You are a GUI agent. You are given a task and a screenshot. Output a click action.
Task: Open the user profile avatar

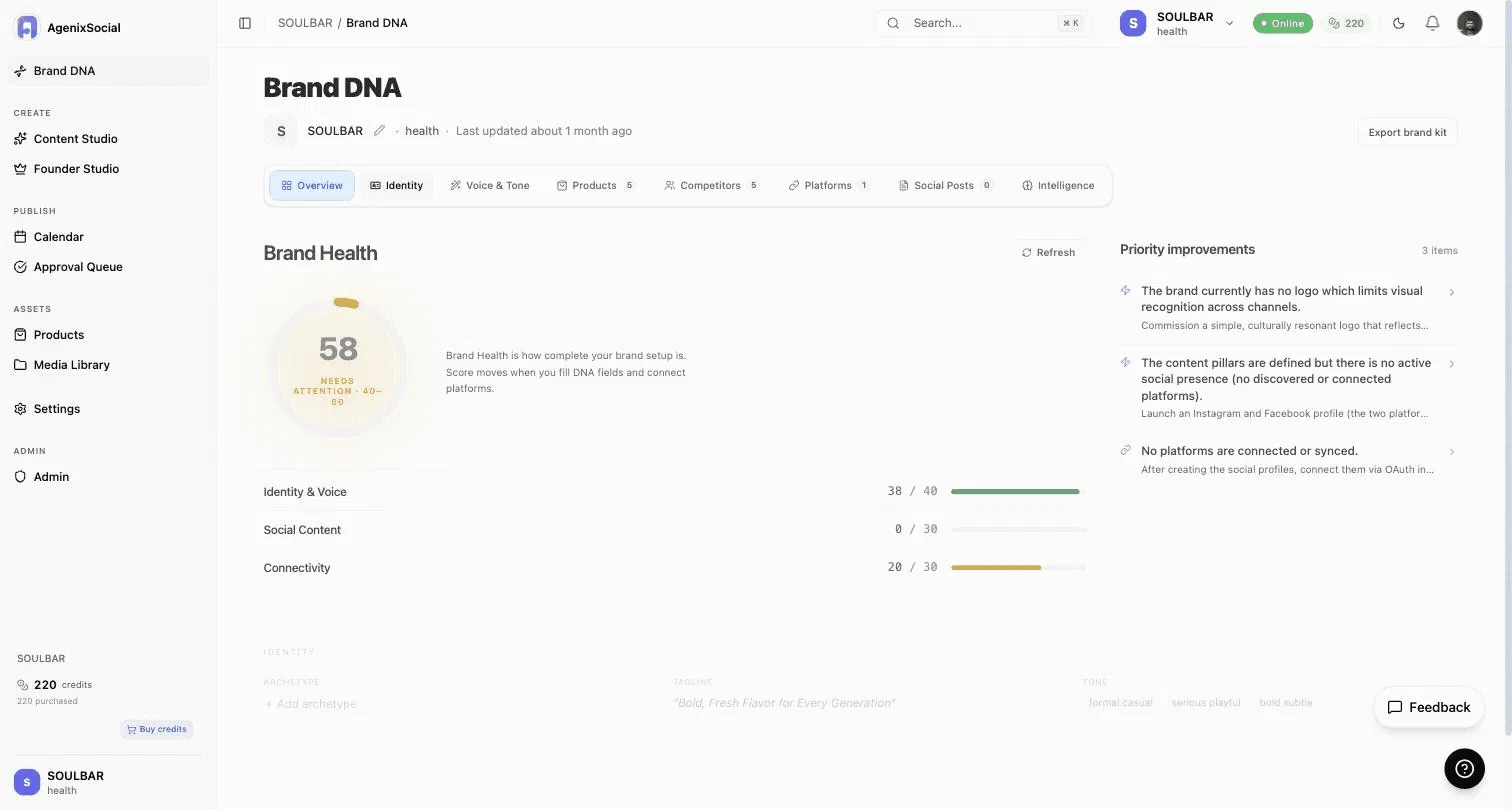tap(1469, 23)
